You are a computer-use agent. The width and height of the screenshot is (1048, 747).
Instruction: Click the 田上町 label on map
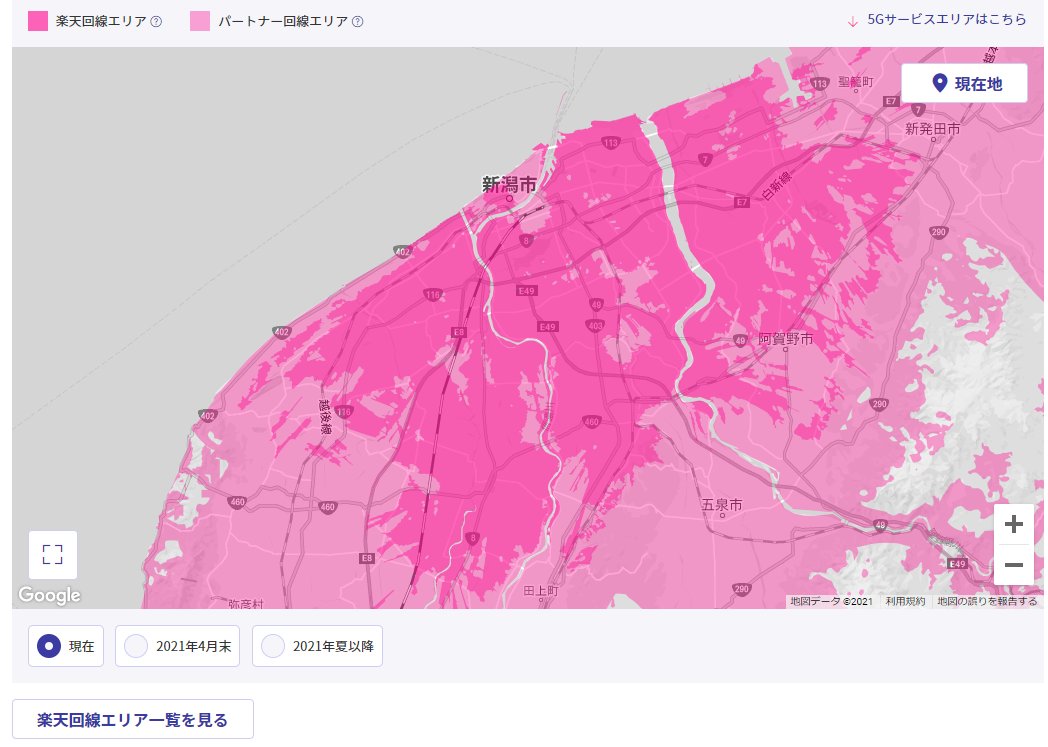point(541,591)
